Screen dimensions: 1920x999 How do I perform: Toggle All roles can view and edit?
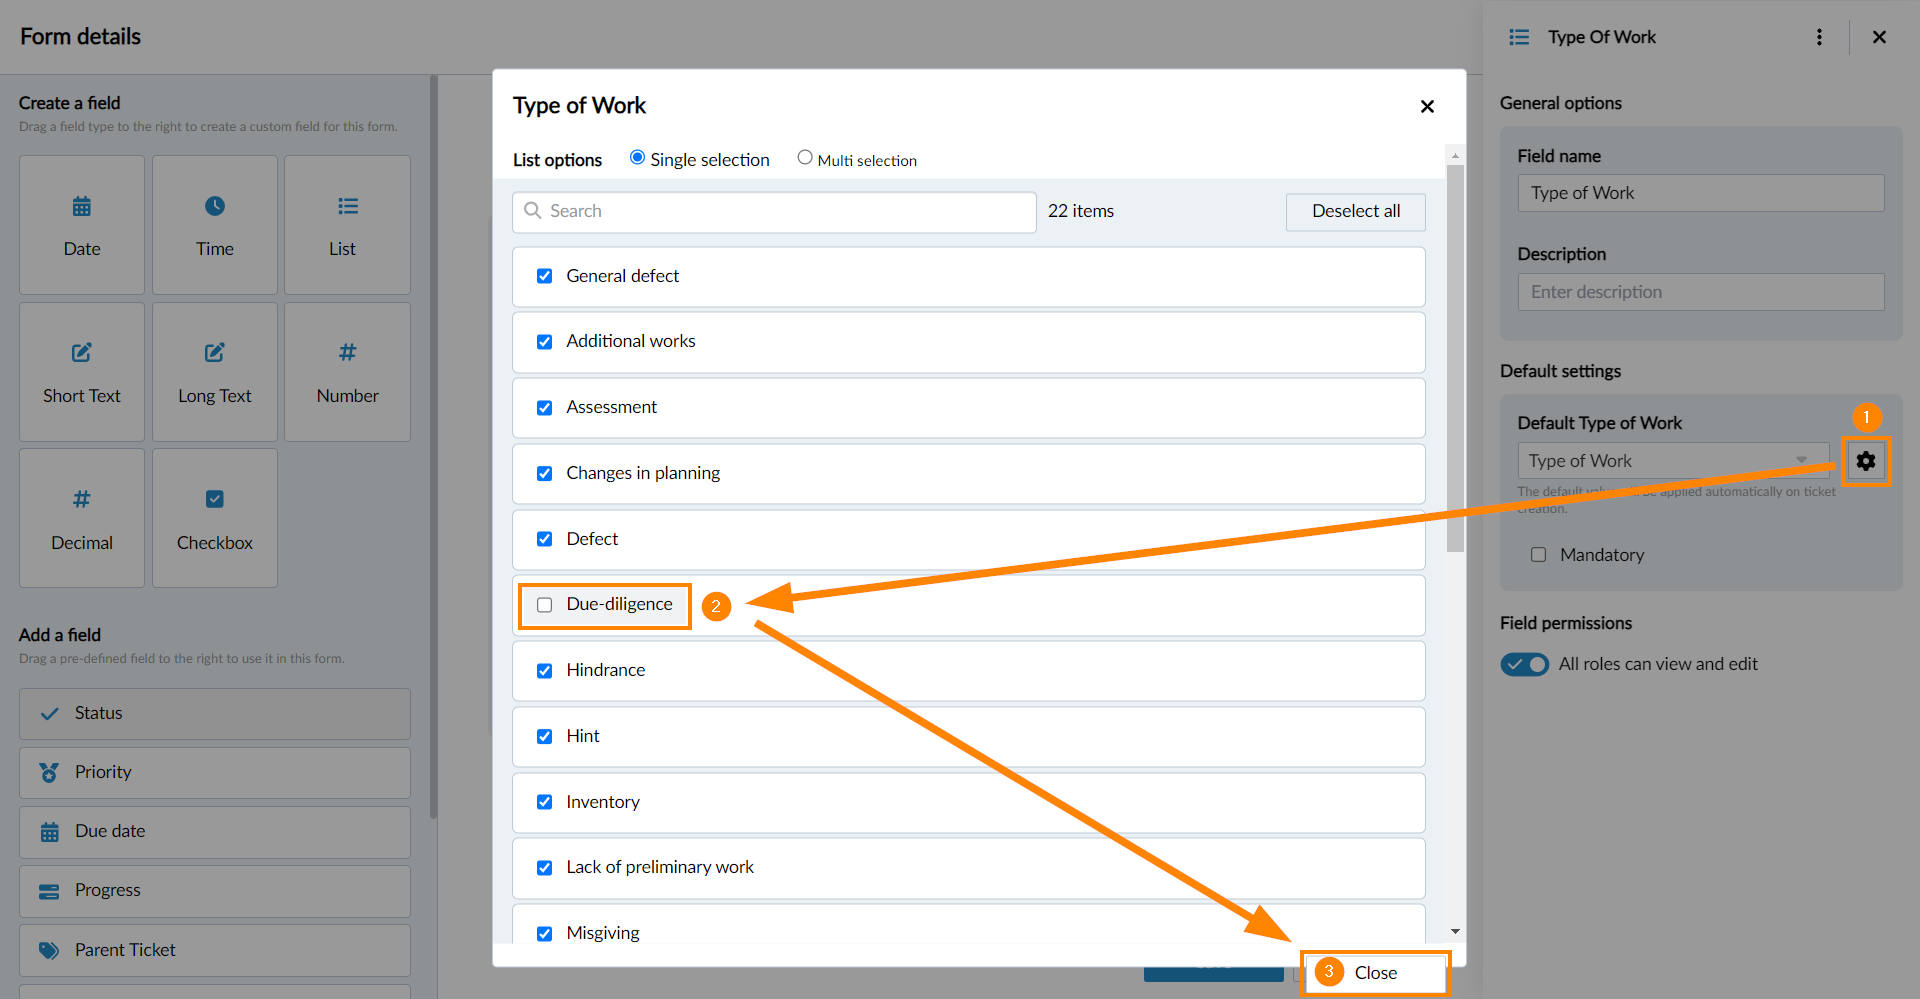[x=1524, y=664]
